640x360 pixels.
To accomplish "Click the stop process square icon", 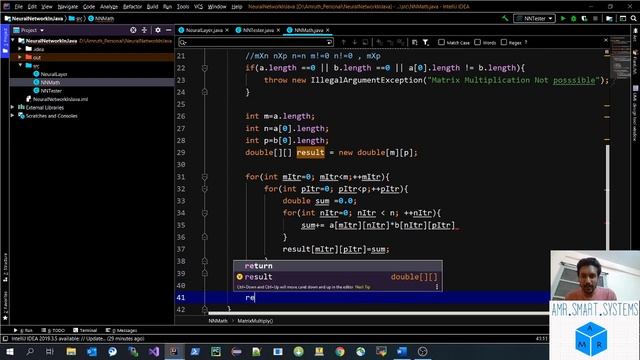I will click(595, 18).
